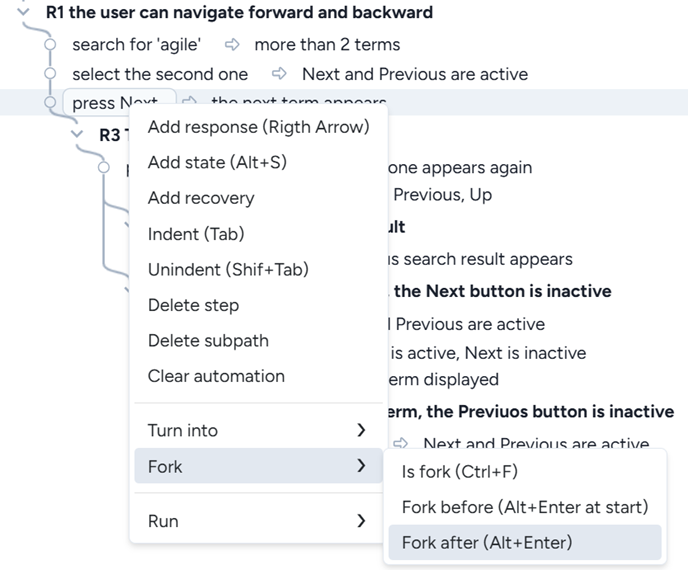
Task: Open the Turn into submenu
Action: (x=257, y=430)
